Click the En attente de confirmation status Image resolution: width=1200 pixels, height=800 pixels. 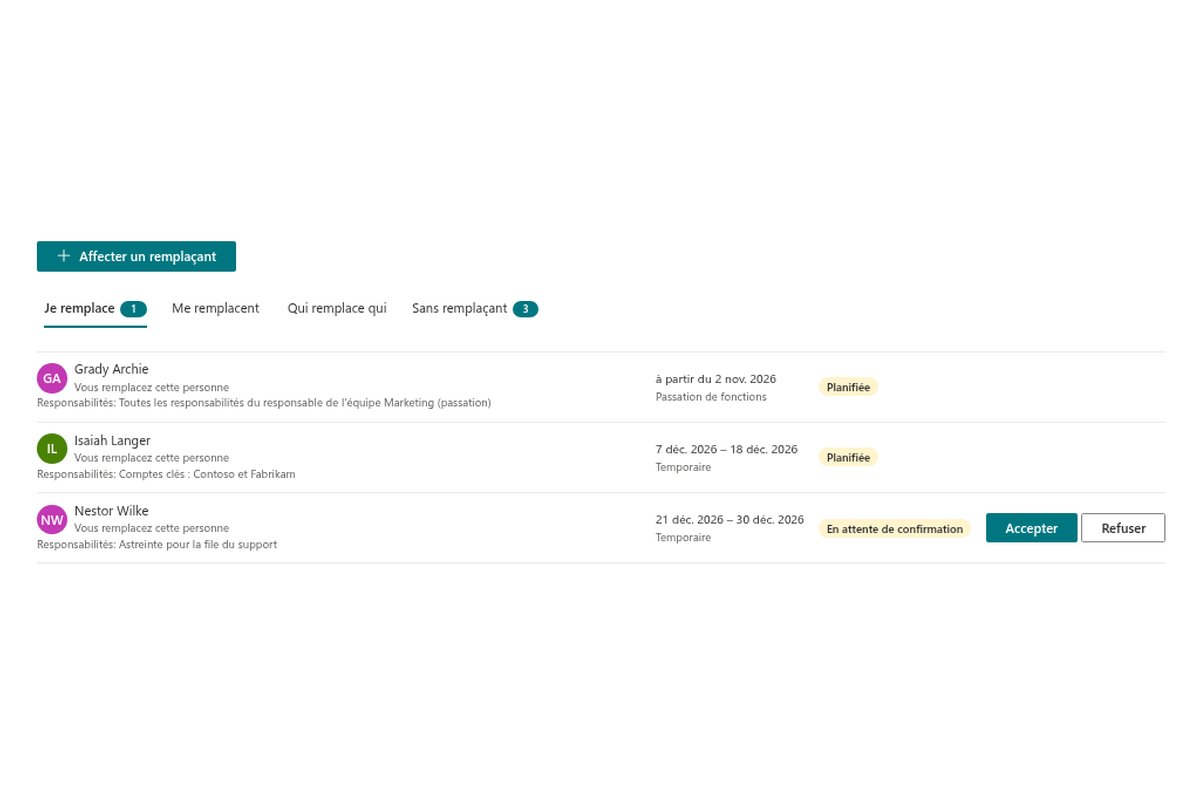tap(894, 529)
